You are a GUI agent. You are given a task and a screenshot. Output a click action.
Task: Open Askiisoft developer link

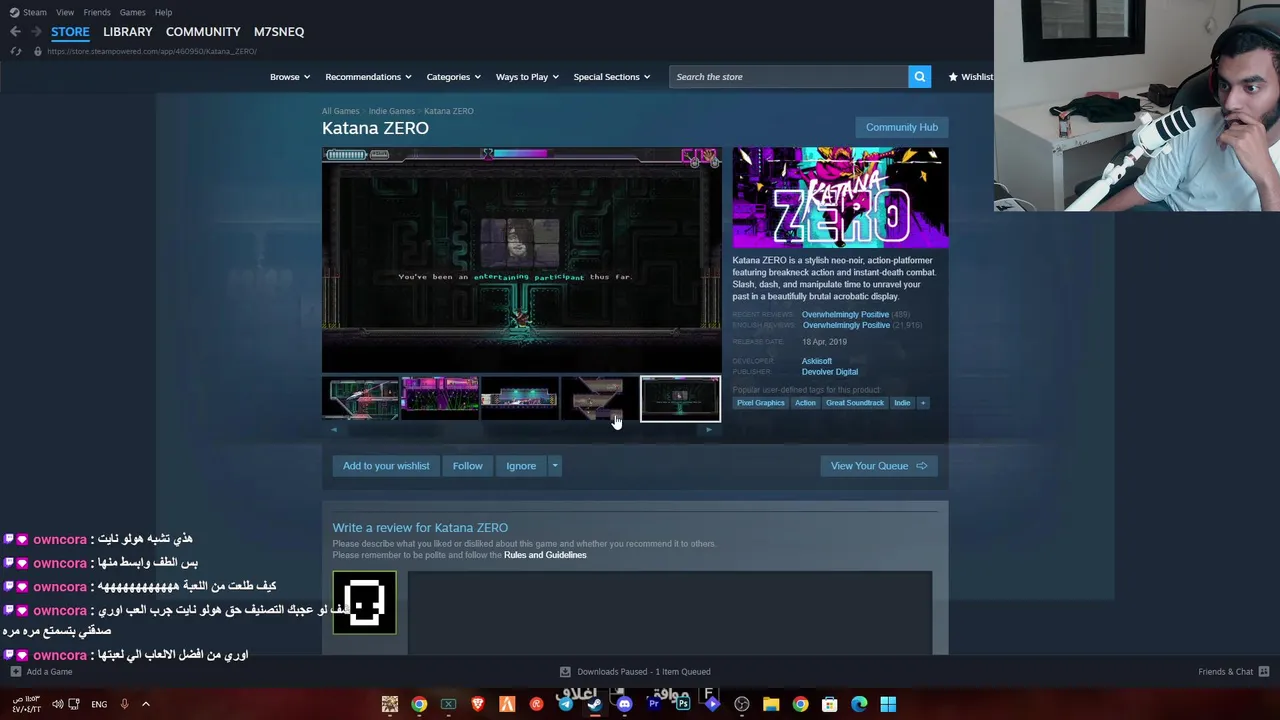tap(816, 361)
